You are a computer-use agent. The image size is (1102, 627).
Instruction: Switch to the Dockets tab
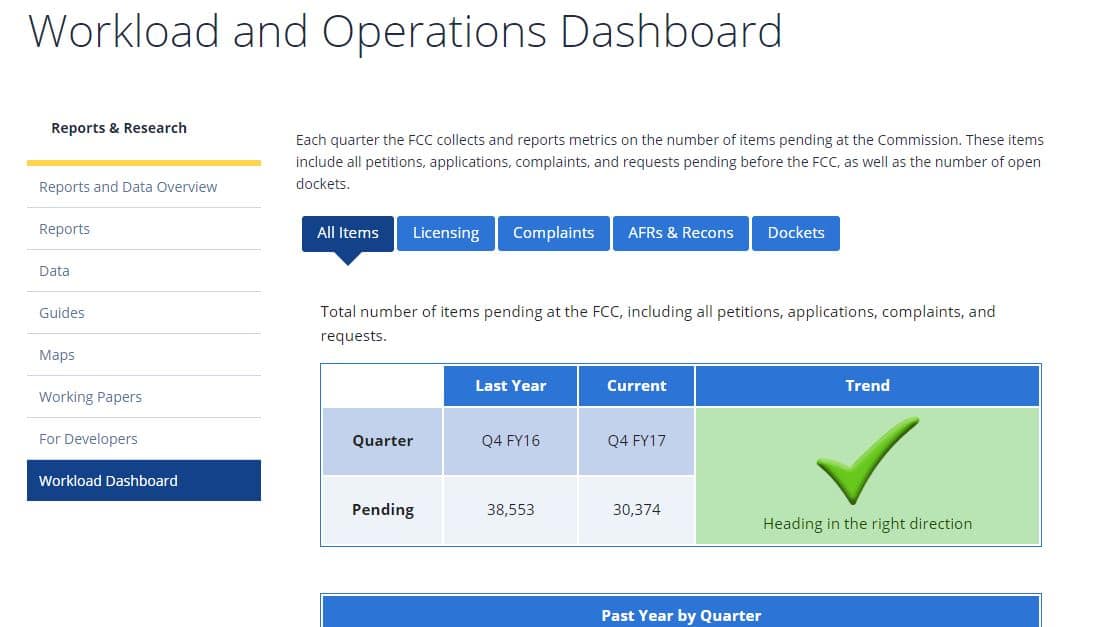[795, 233]
